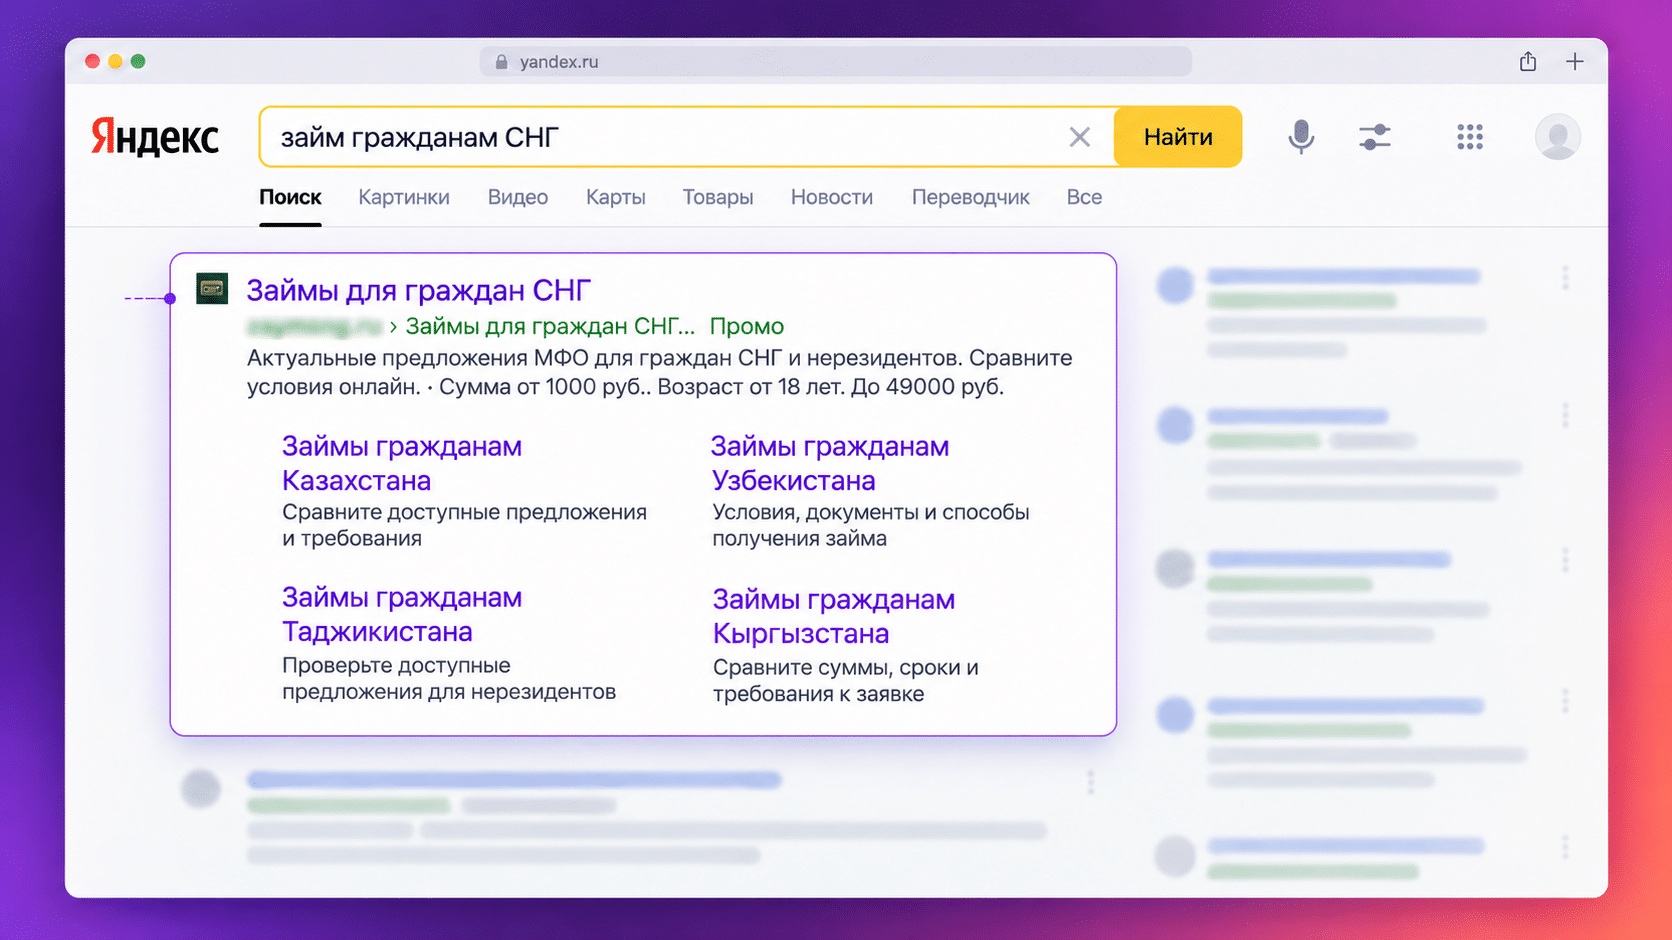Open Займы гражданам Узбекистана sitelink
1672x940 pixels.
[x=831, y=463]
